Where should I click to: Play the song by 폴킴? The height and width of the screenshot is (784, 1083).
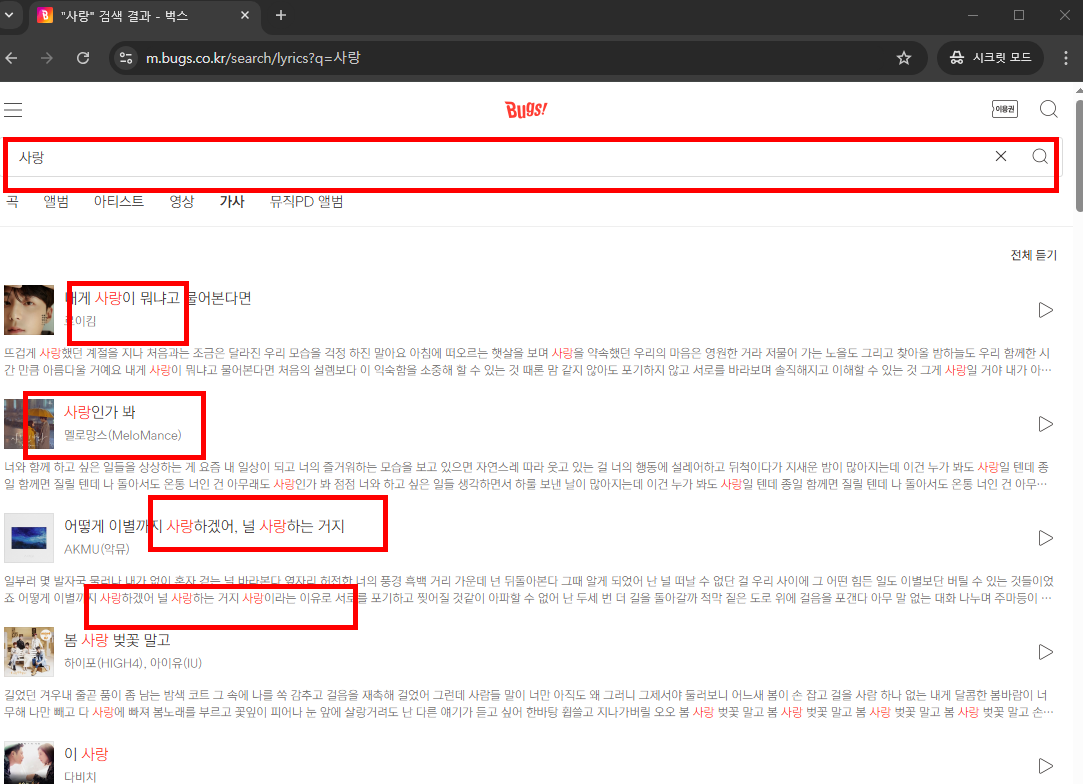(x=1046, y=310)
